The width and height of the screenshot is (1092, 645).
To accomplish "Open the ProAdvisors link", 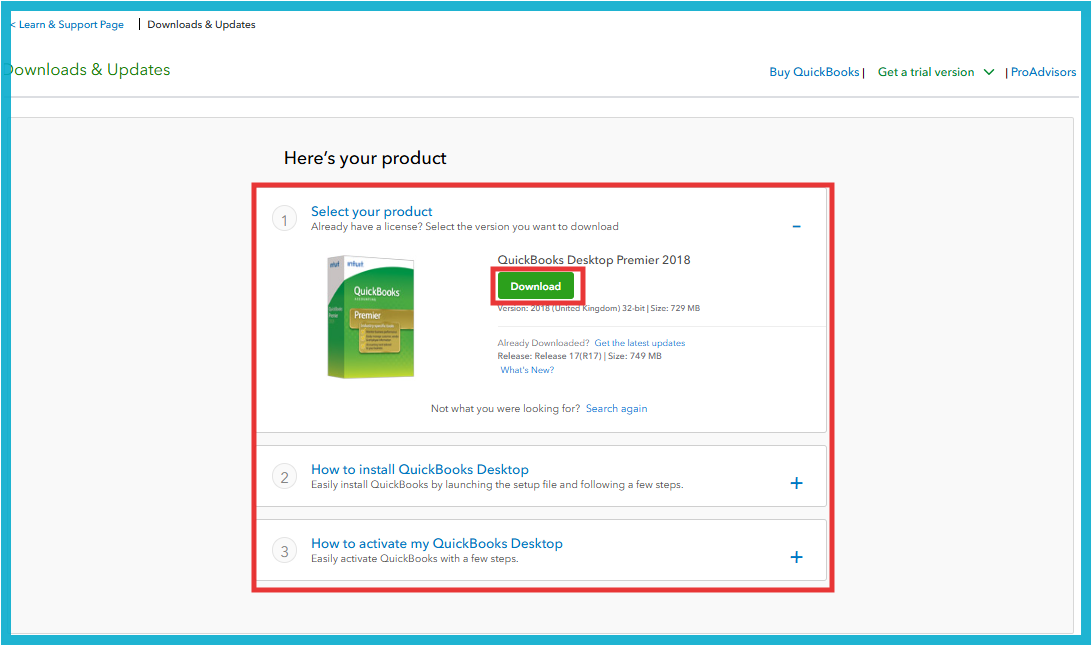I will [x=1043, y=72].
